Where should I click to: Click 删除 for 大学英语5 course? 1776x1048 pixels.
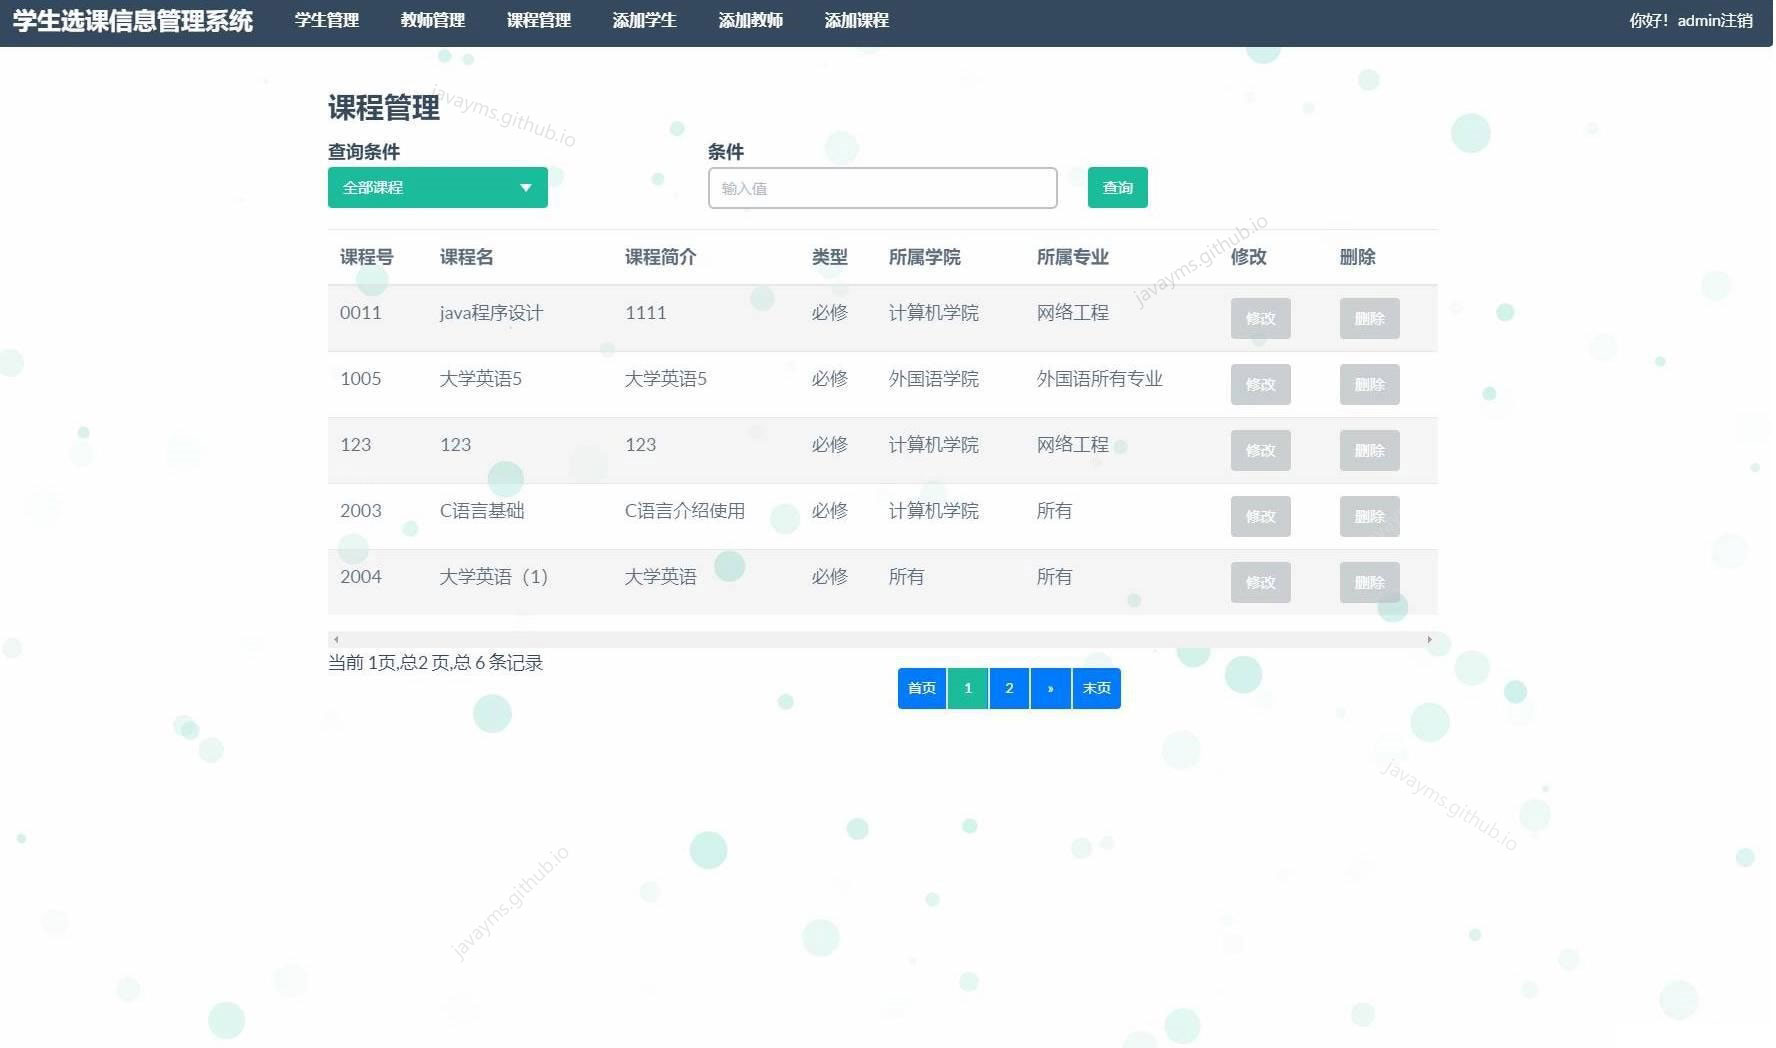(1369, 384)
